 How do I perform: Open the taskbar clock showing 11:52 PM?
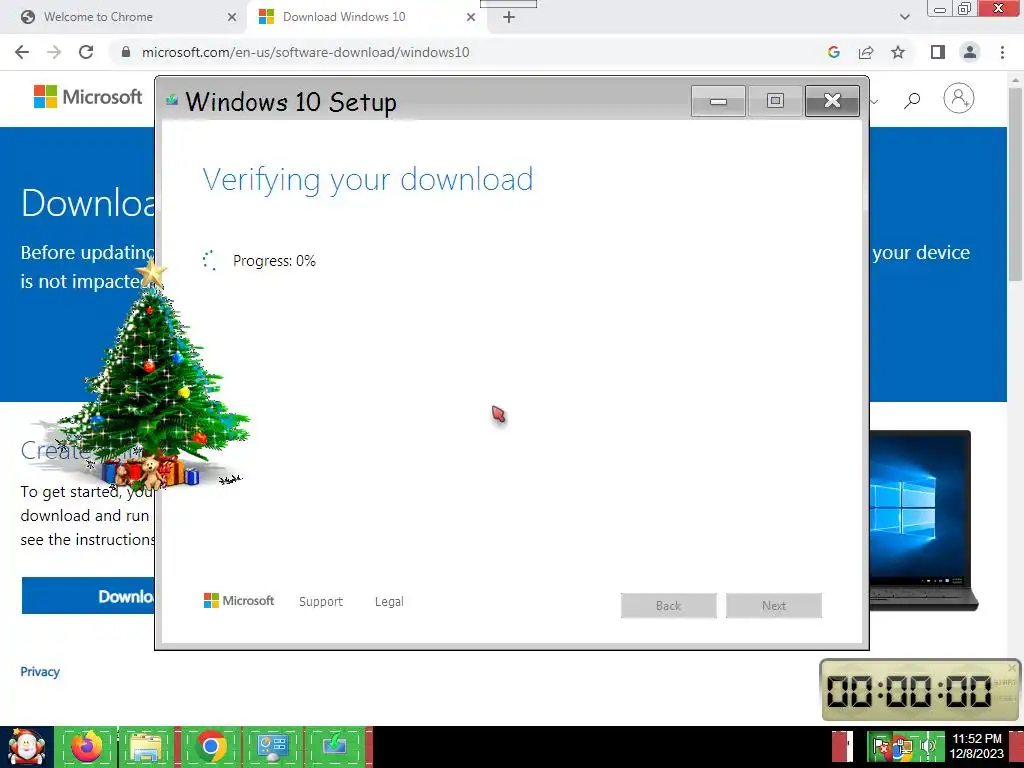click(x=976, y=746)
